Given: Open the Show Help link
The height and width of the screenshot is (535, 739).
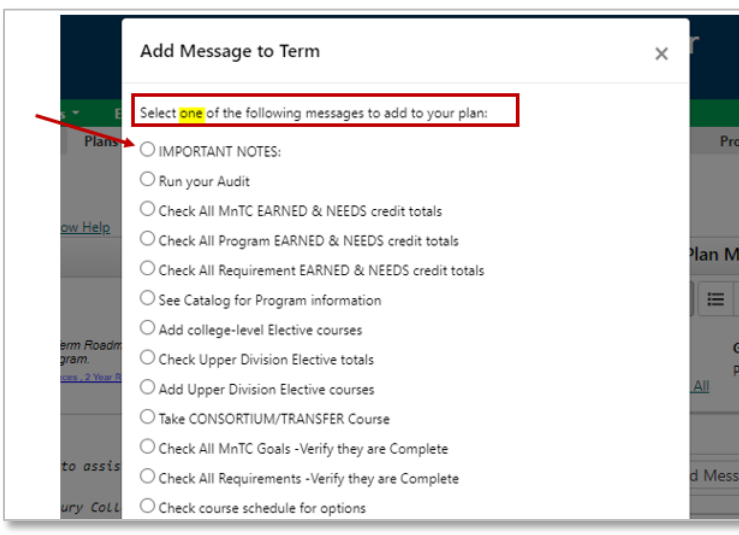Looking at the screenshot, I should tap(85, 227).
